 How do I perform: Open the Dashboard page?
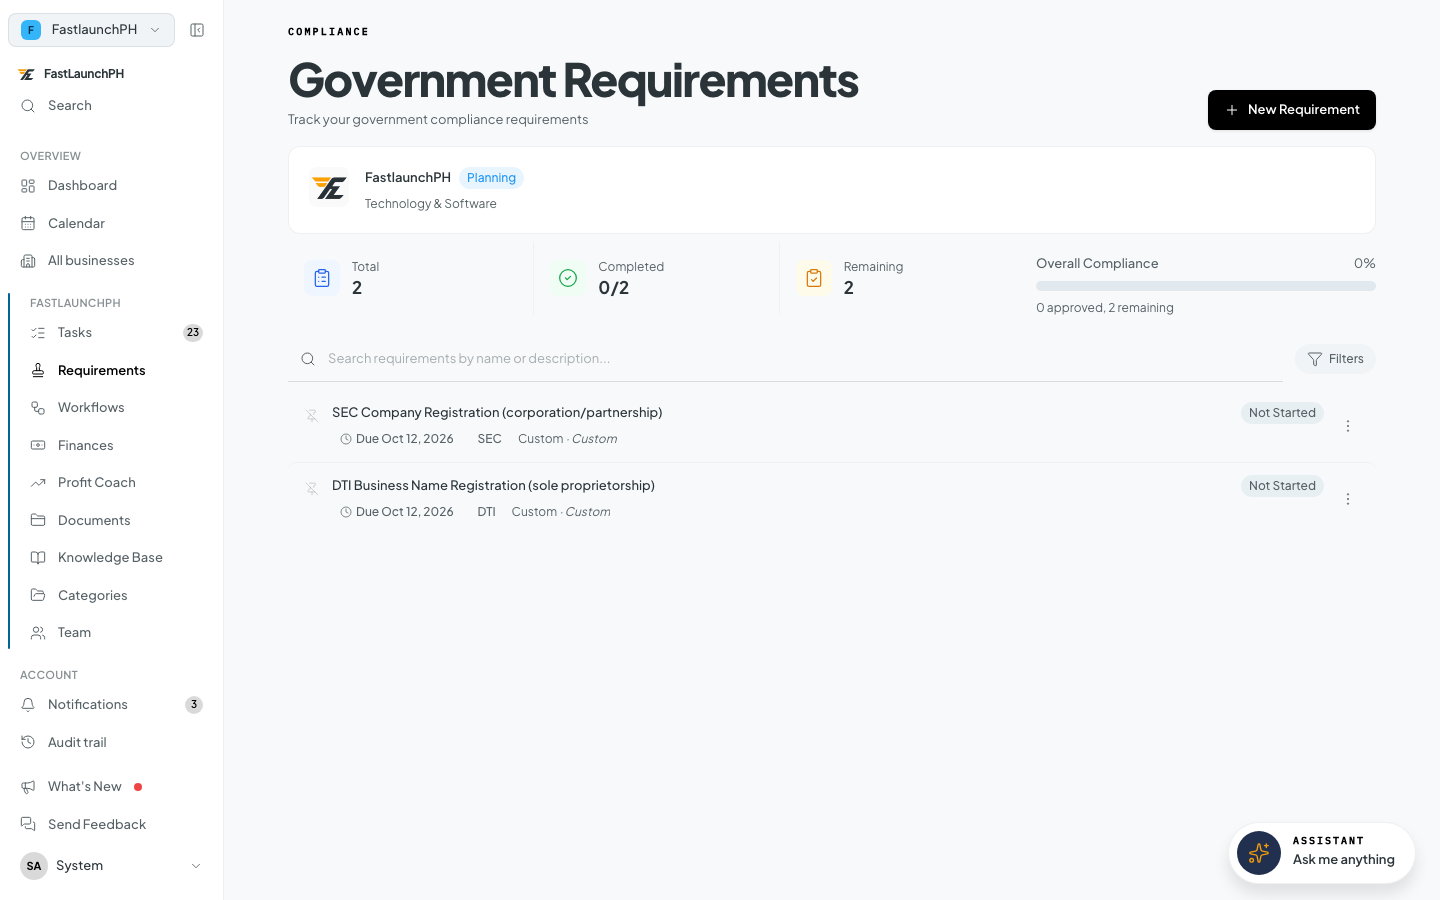pos(111,186)
